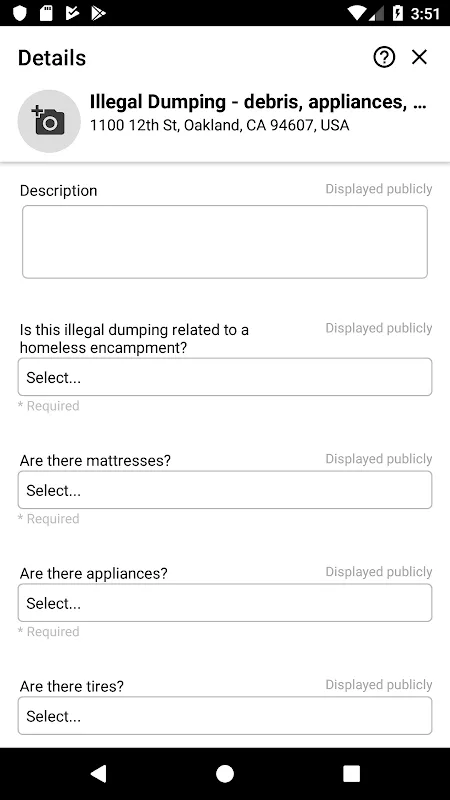This screenshot has height=800, width=450.
Task: Open the 'Are there tires?' dropdown
Action: 225,716
